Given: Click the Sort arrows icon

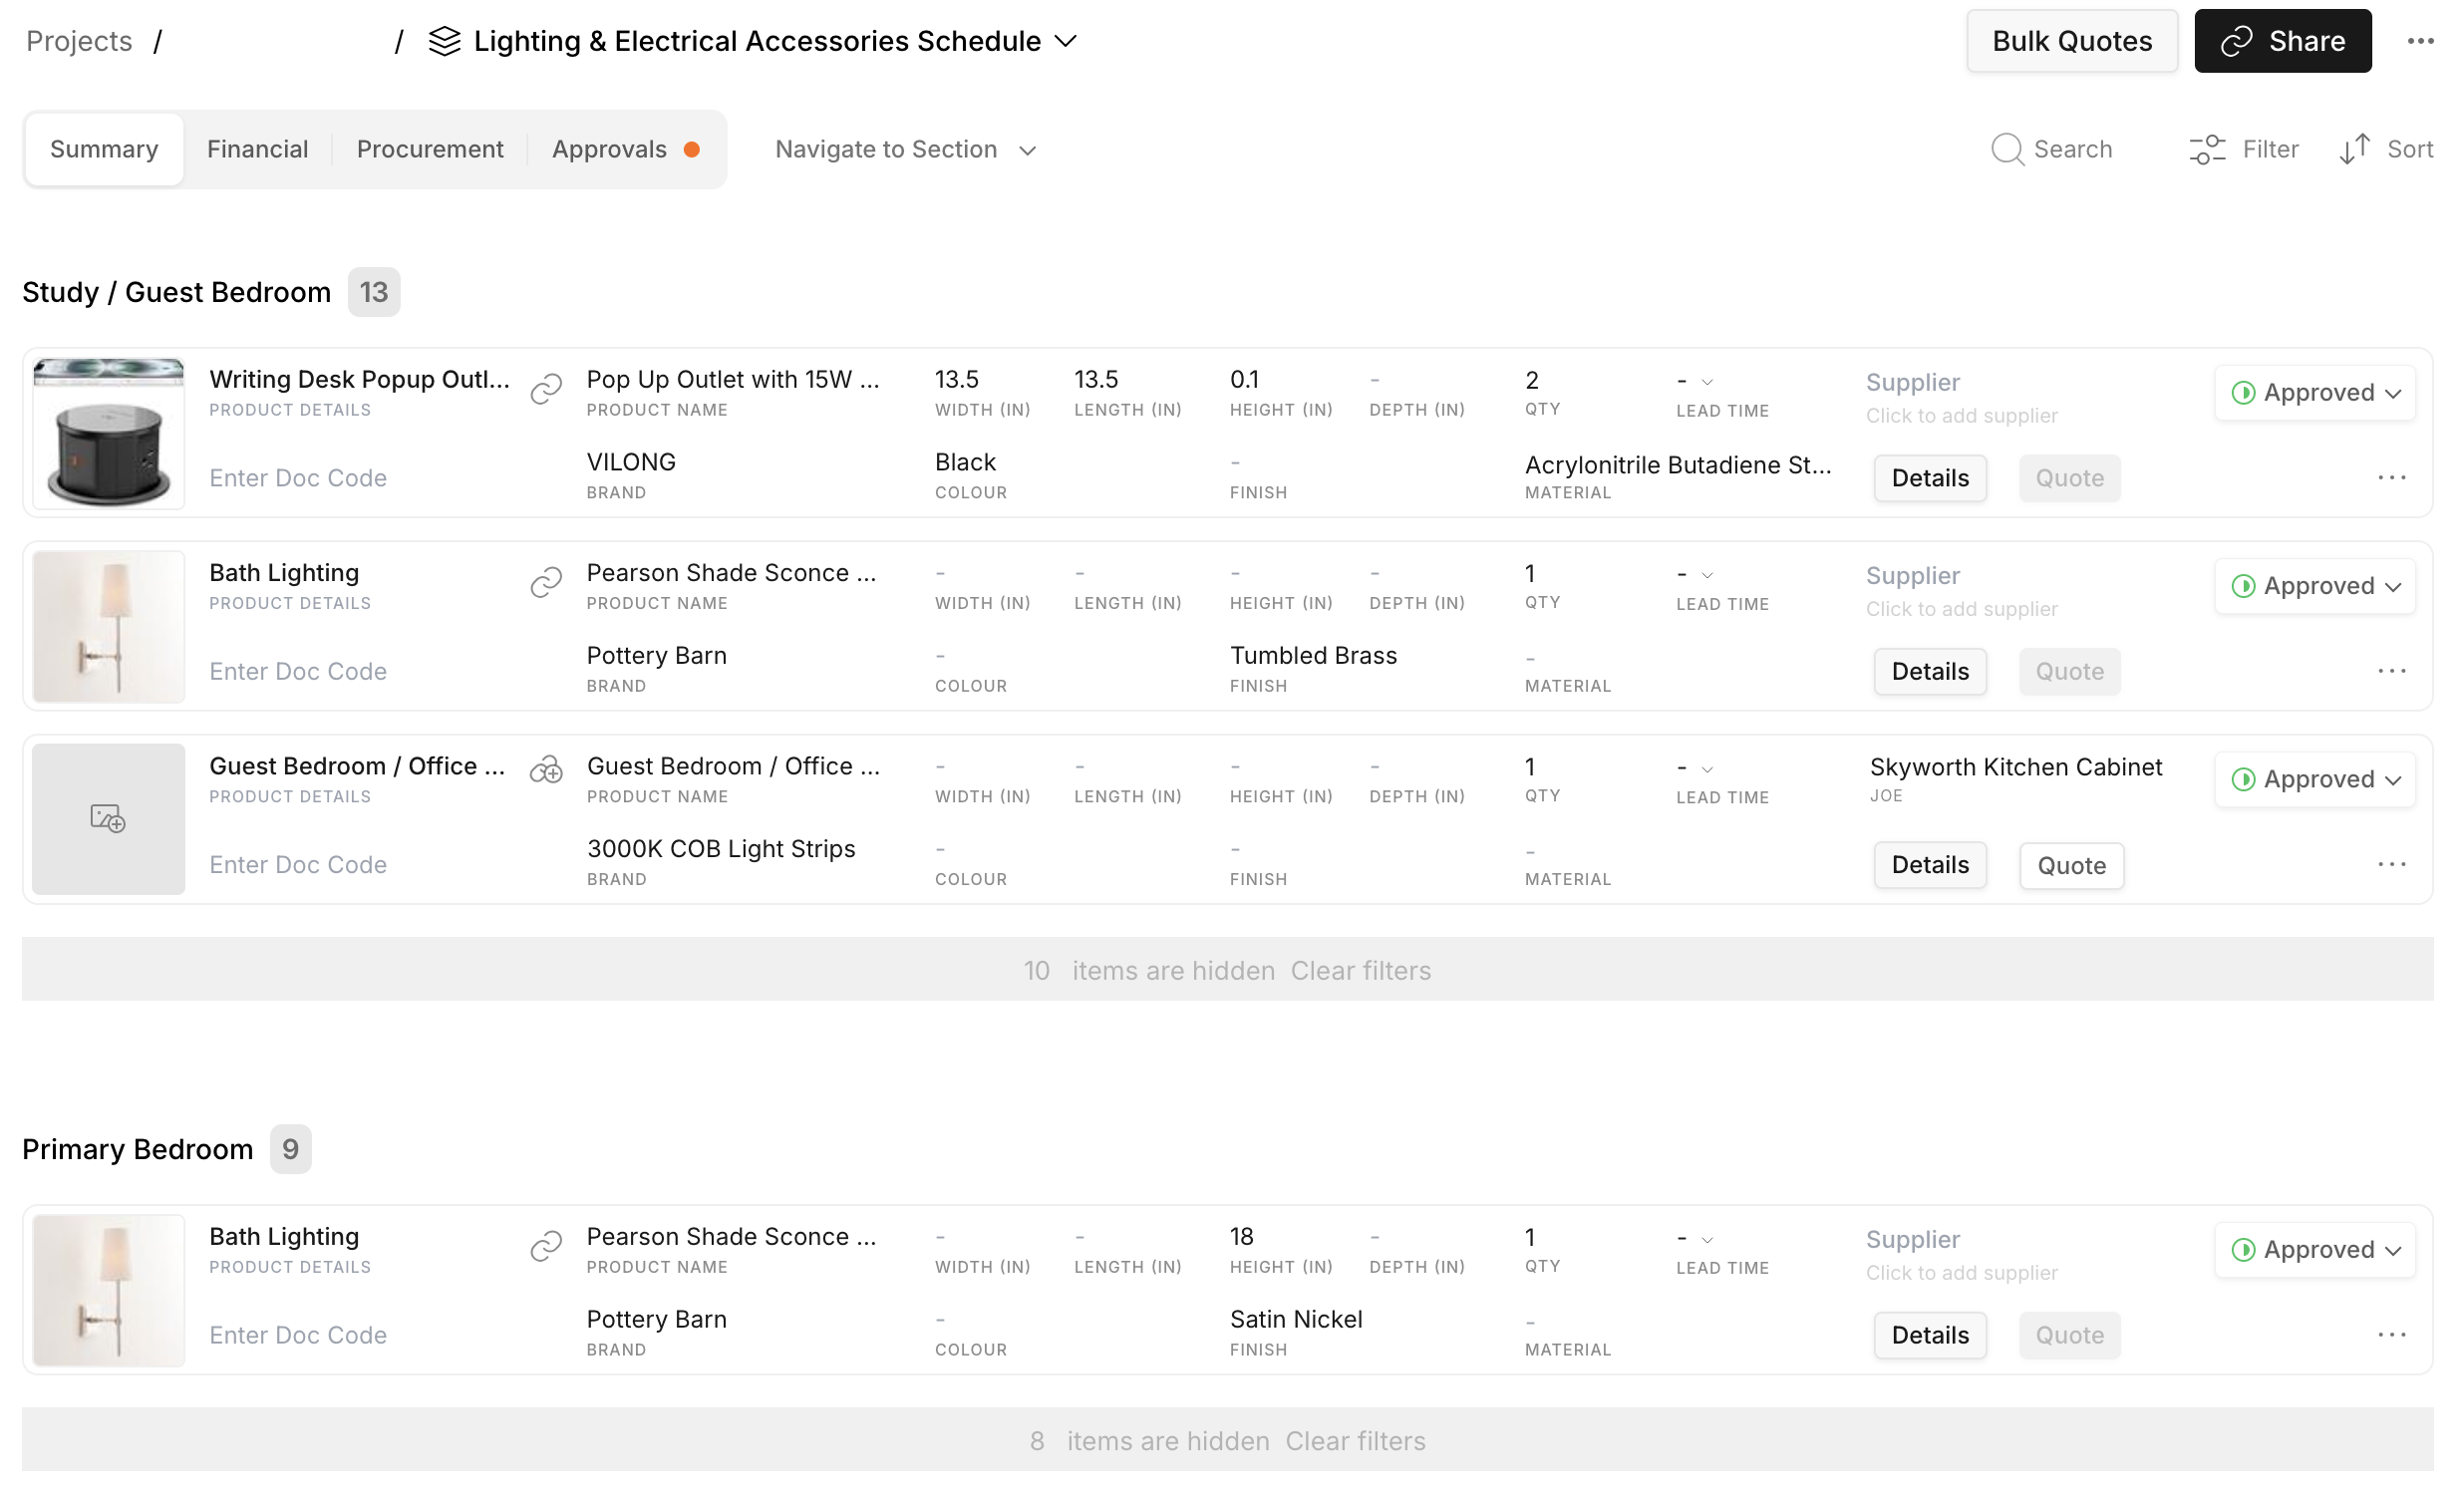Looking at the screenshot, I should (2354, 150).
